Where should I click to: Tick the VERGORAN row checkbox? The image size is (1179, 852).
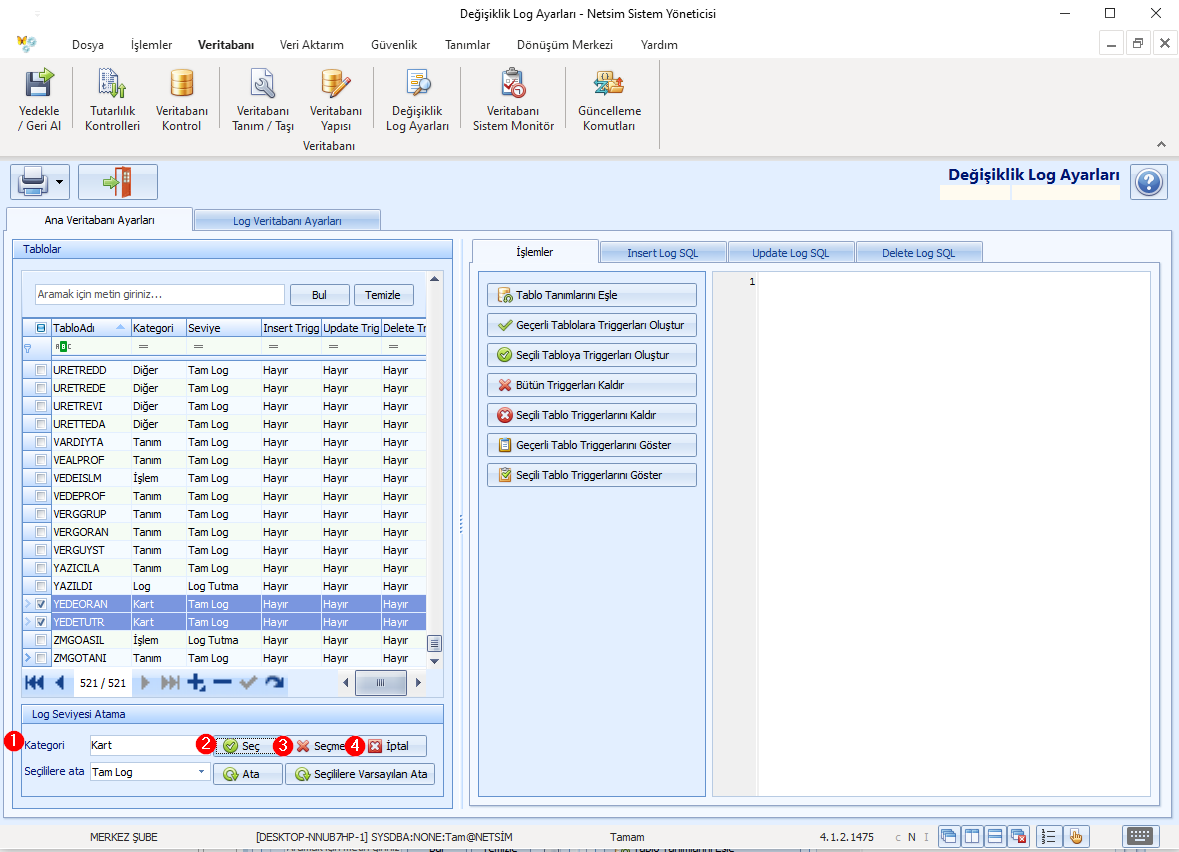coord(41,532)
